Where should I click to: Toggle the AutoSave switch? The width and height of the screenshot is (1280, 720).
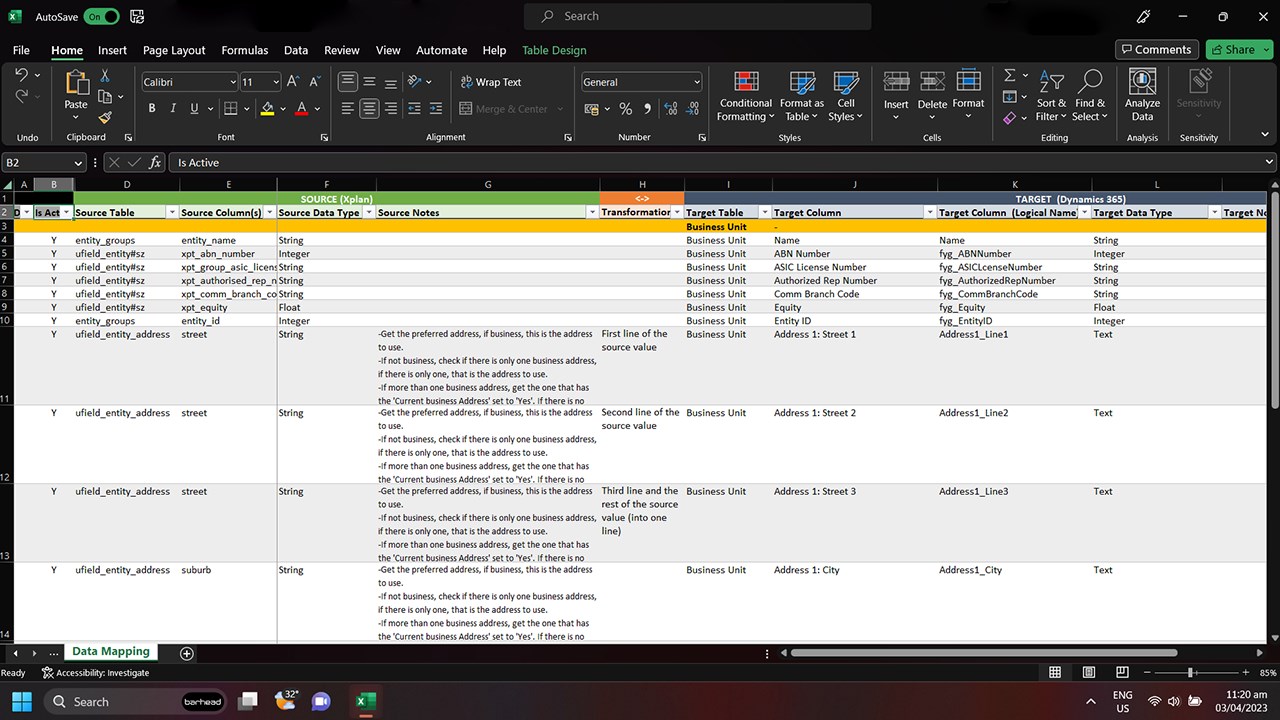tap(101, 17)
